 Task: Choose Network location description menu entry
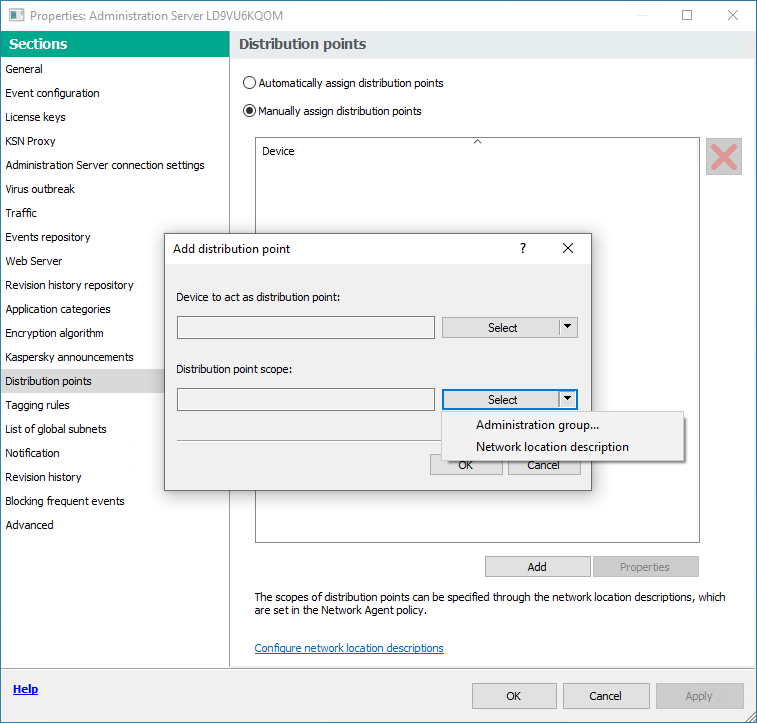pos(552,447)
